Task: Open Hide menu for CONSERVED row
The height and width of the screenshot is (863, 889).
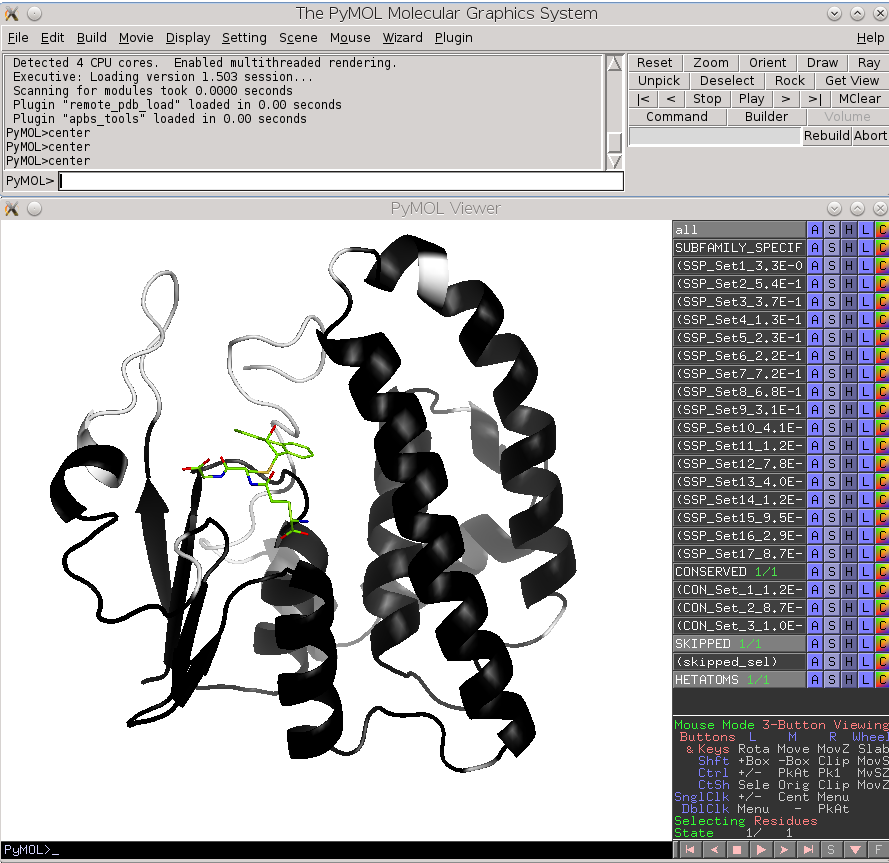Action: point(848,572)
